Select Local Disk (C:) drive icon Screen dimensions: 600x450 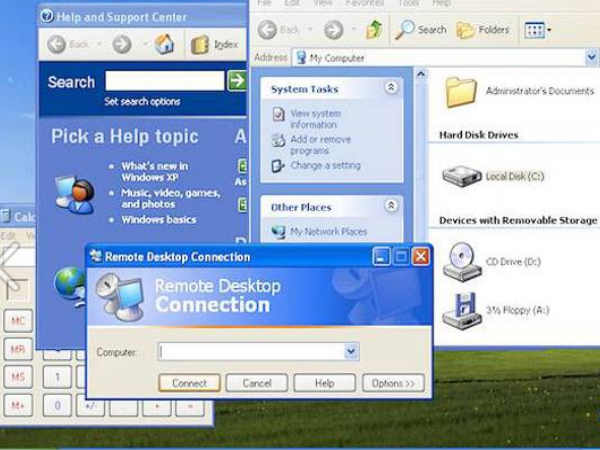click(x=461, y=176)
